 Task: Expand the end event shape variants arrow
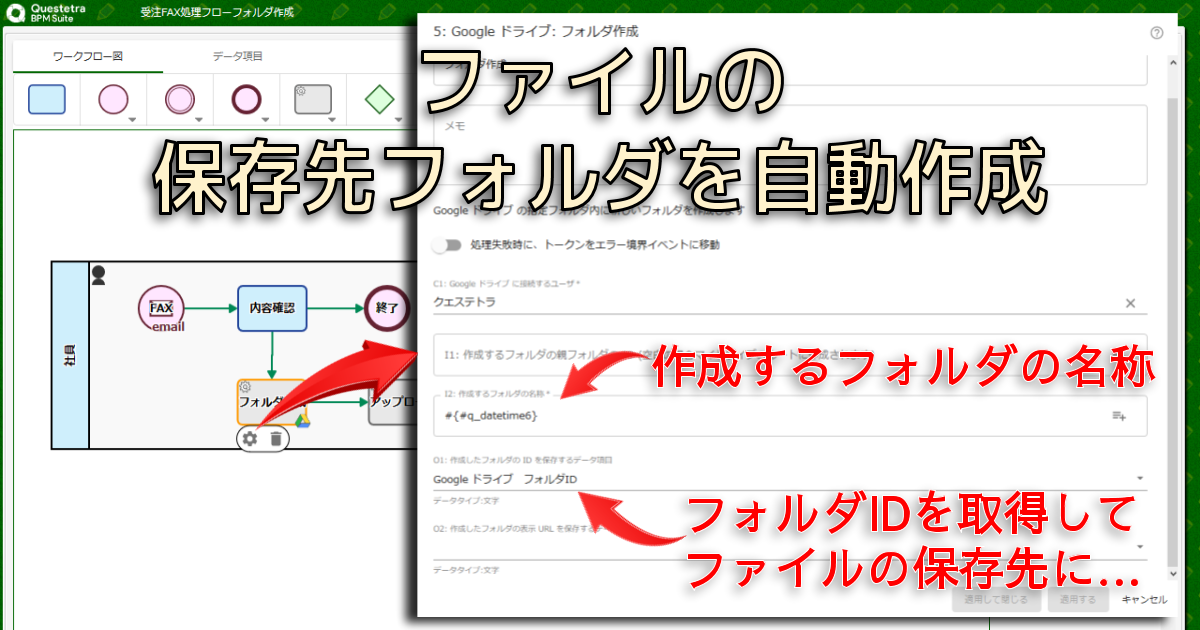click(x=265, y=120)
